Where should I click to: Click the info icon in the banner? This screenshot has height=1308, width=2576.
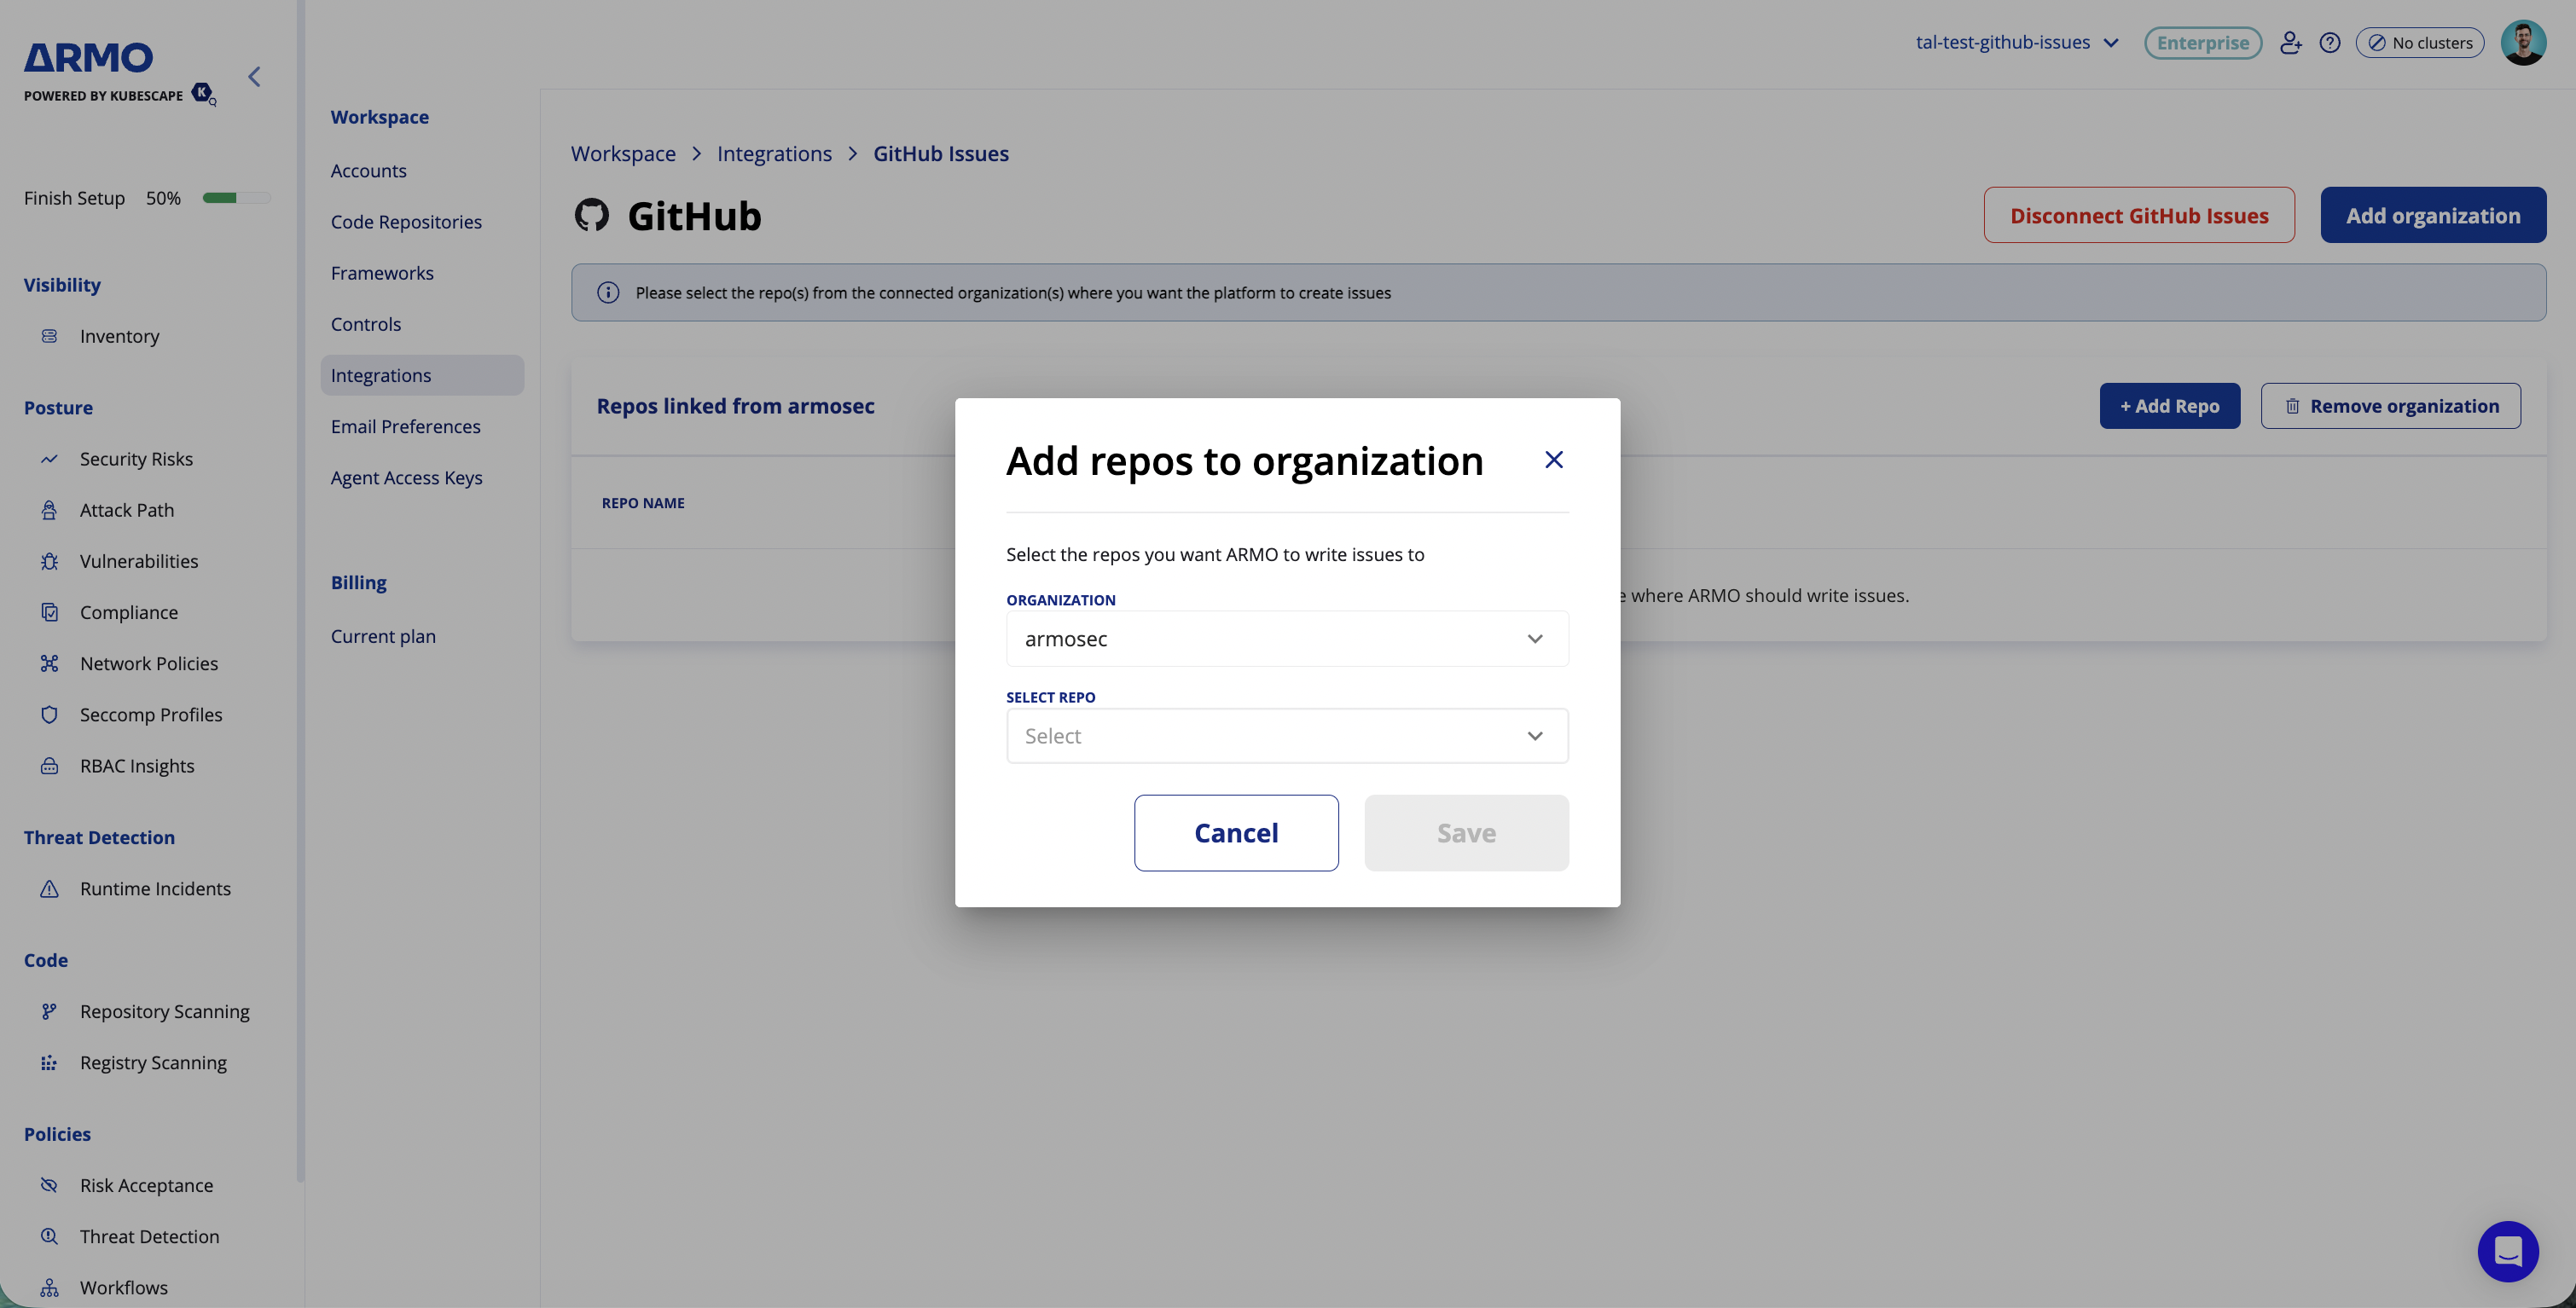tap(608, 292)
